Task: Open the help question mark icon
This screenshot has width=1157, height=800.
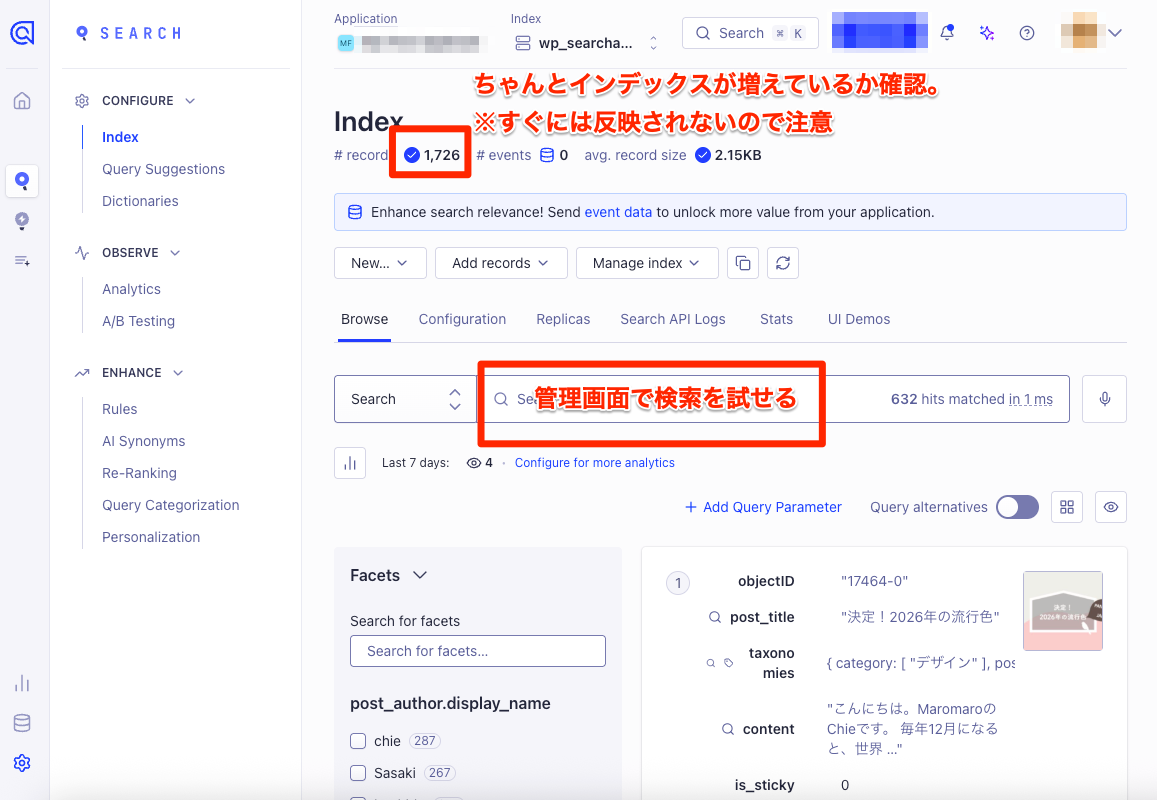Action: tap(1027, 33)
